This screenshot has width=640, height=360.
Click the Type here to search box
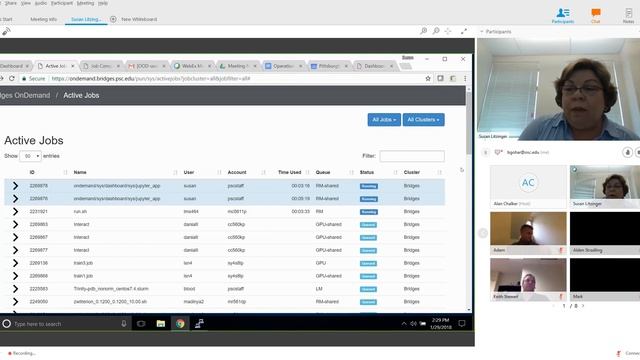65,324
